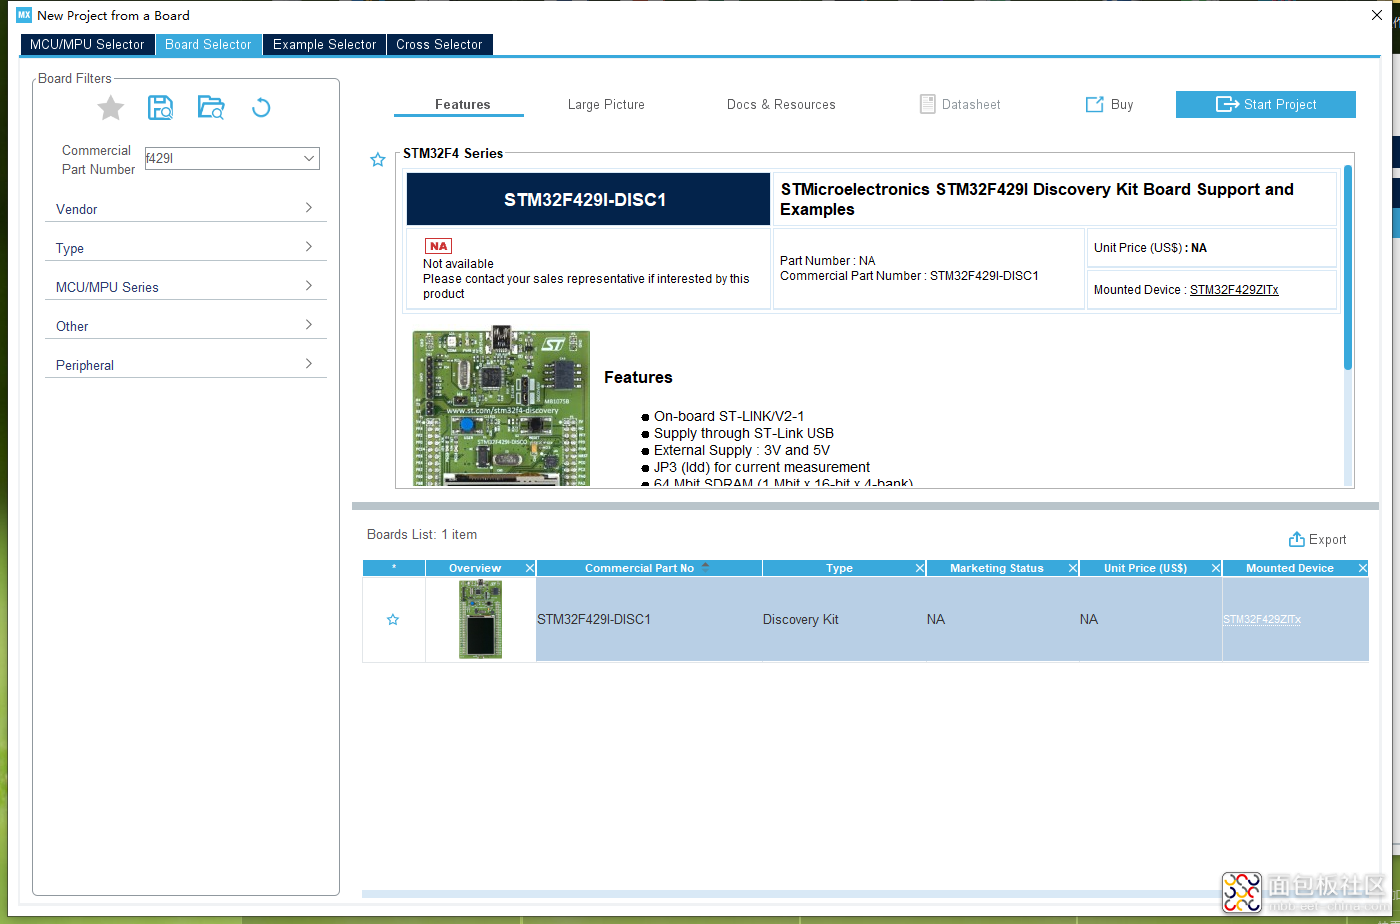Image resolution: width=1400 pixels, height=924 pixels.
Task: Expand the Peripheral filter section
Action: coord(185,364)
